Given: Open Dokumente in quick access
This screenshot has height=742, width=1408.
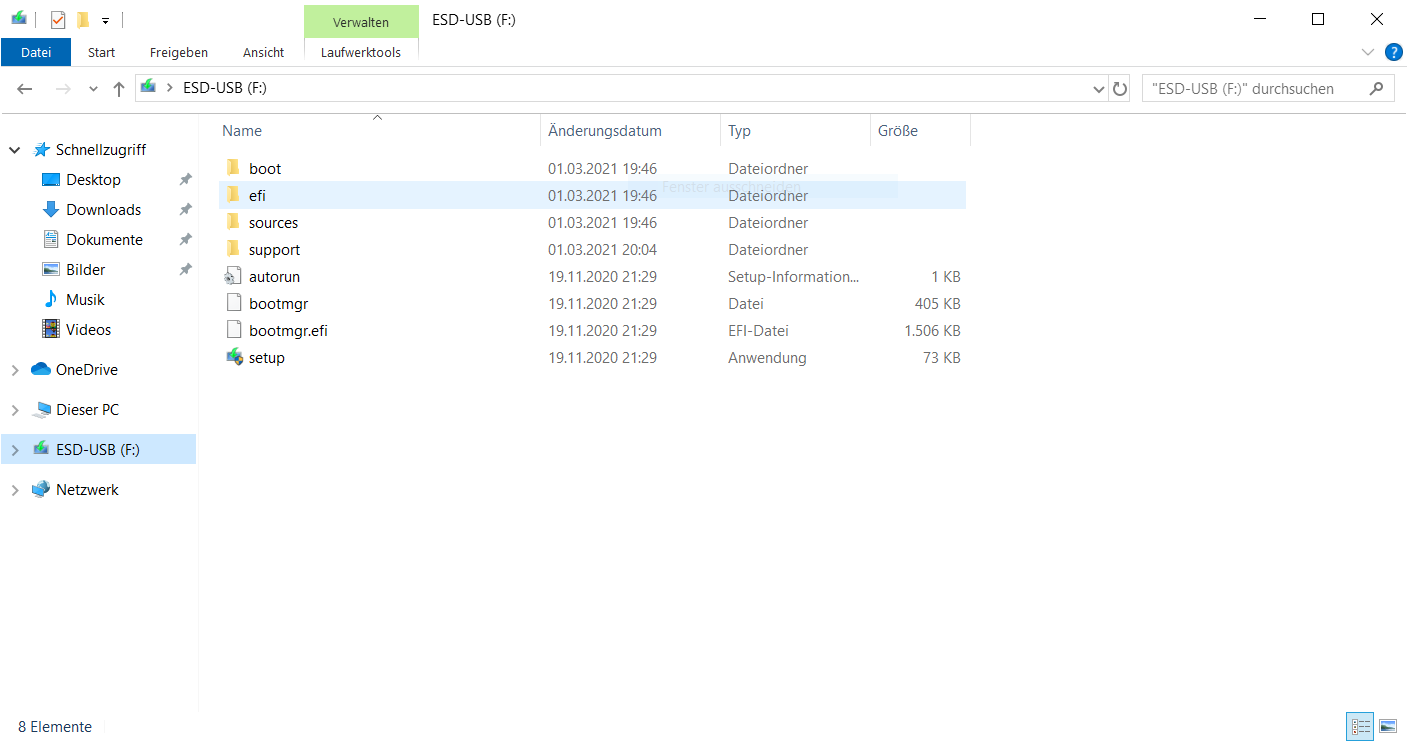Looking at the screenshot, I should [x=104, y=240].
